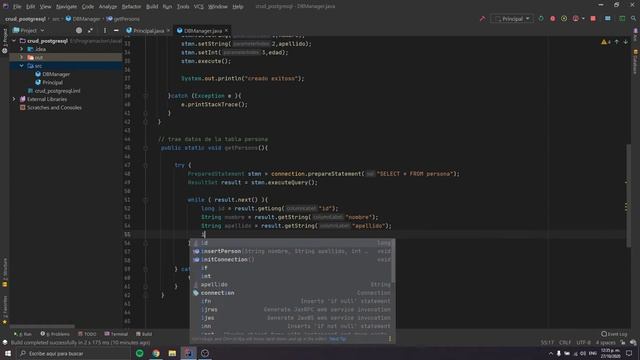This screenshot has width=640, height=360.
Task: Click the editor vertical scrollbar
Action: pyautogui.click(x=629, y=196)
